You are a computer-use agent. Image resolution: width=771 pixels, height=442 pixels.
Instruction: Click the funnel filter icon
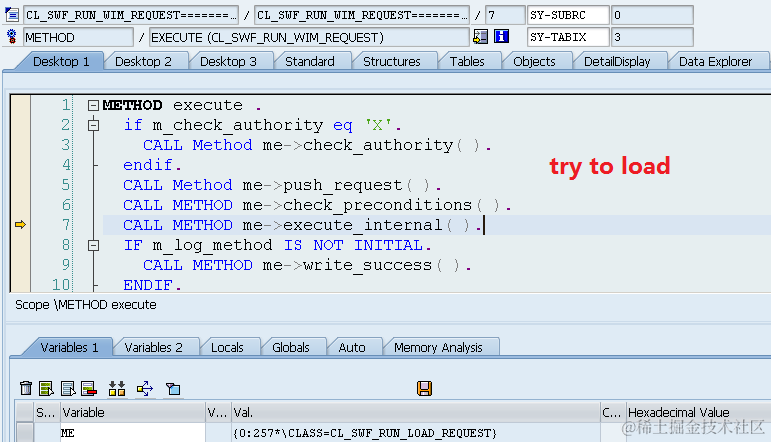click(x=173, y=389)
